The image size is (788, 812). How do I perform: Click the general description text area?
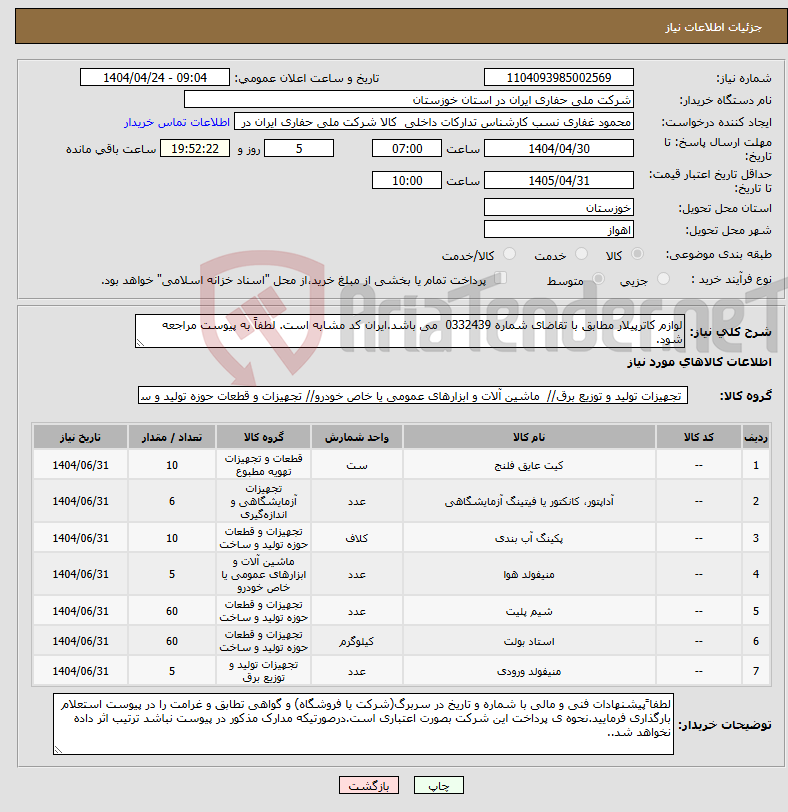[410, 331]
